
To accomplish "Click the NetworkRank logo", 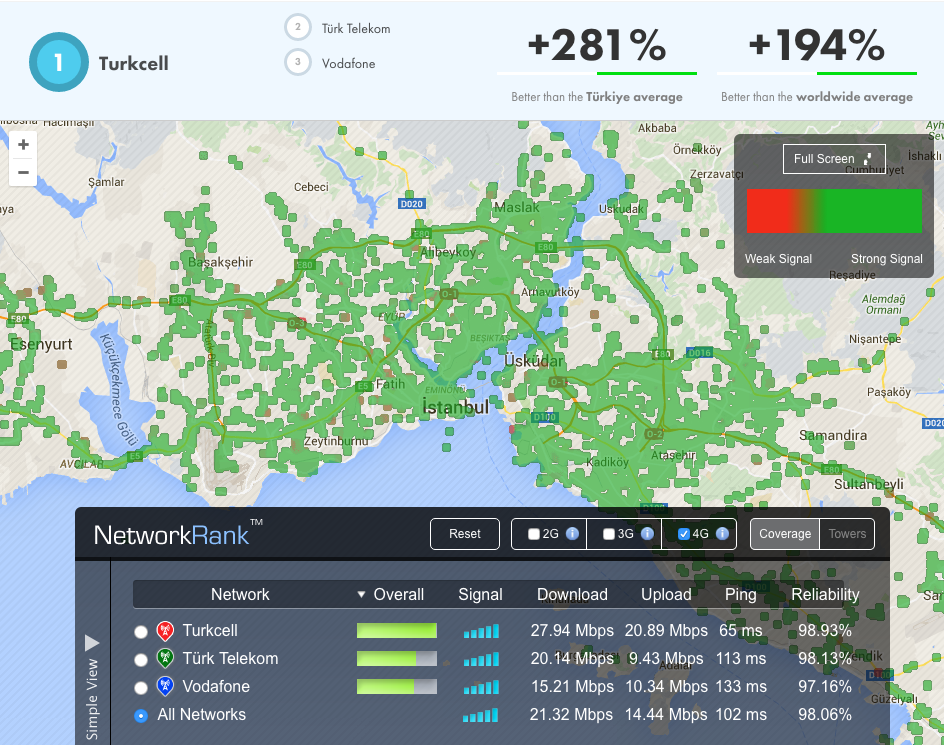I will click(x=178, y=534).
